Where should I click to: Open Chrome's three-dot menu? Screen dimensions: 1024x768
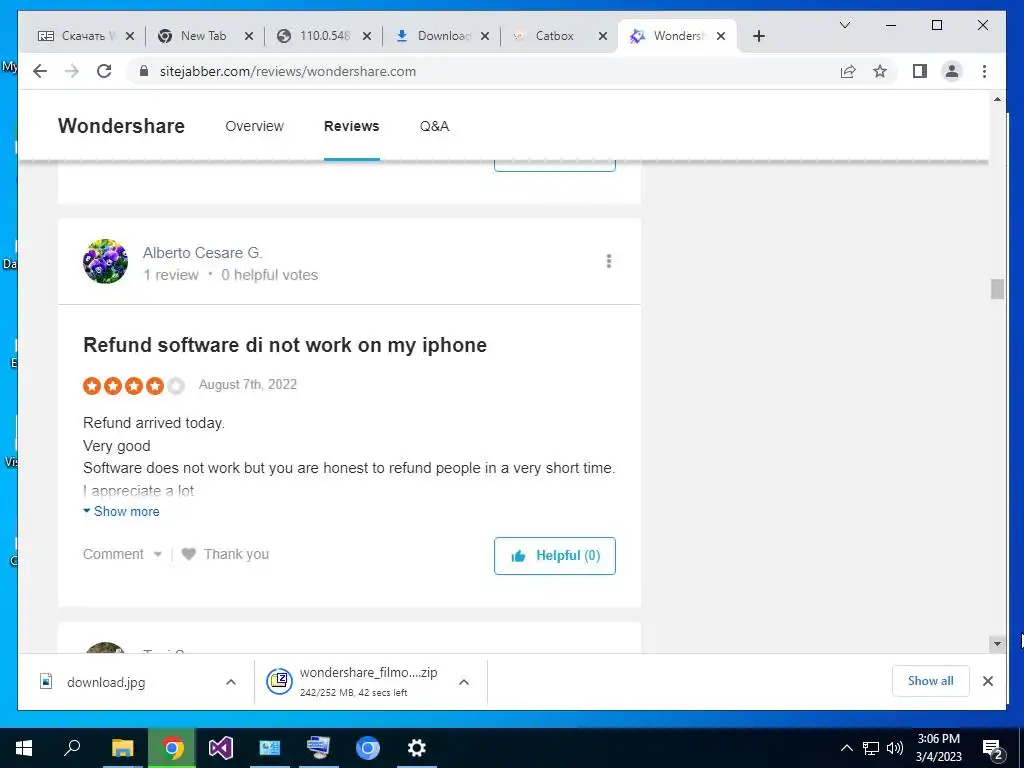[x=984, y=71]
